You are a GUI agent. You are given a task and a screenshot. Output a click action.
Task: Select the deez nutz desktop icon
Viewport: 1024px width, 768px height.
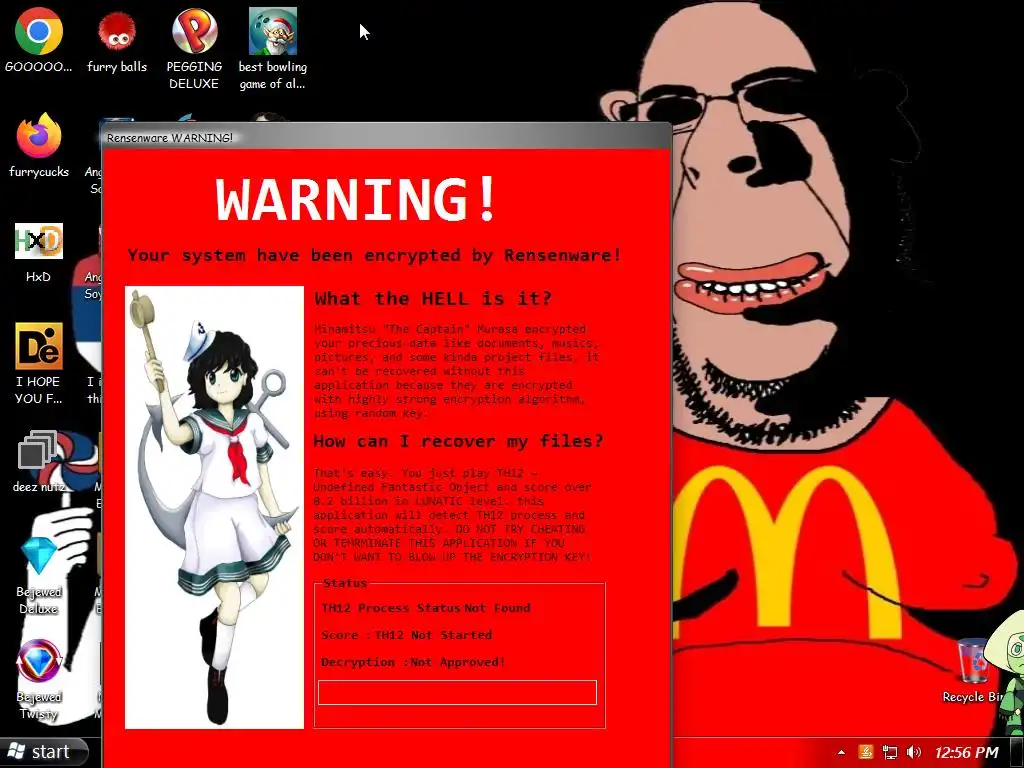(x=39, y=462)
